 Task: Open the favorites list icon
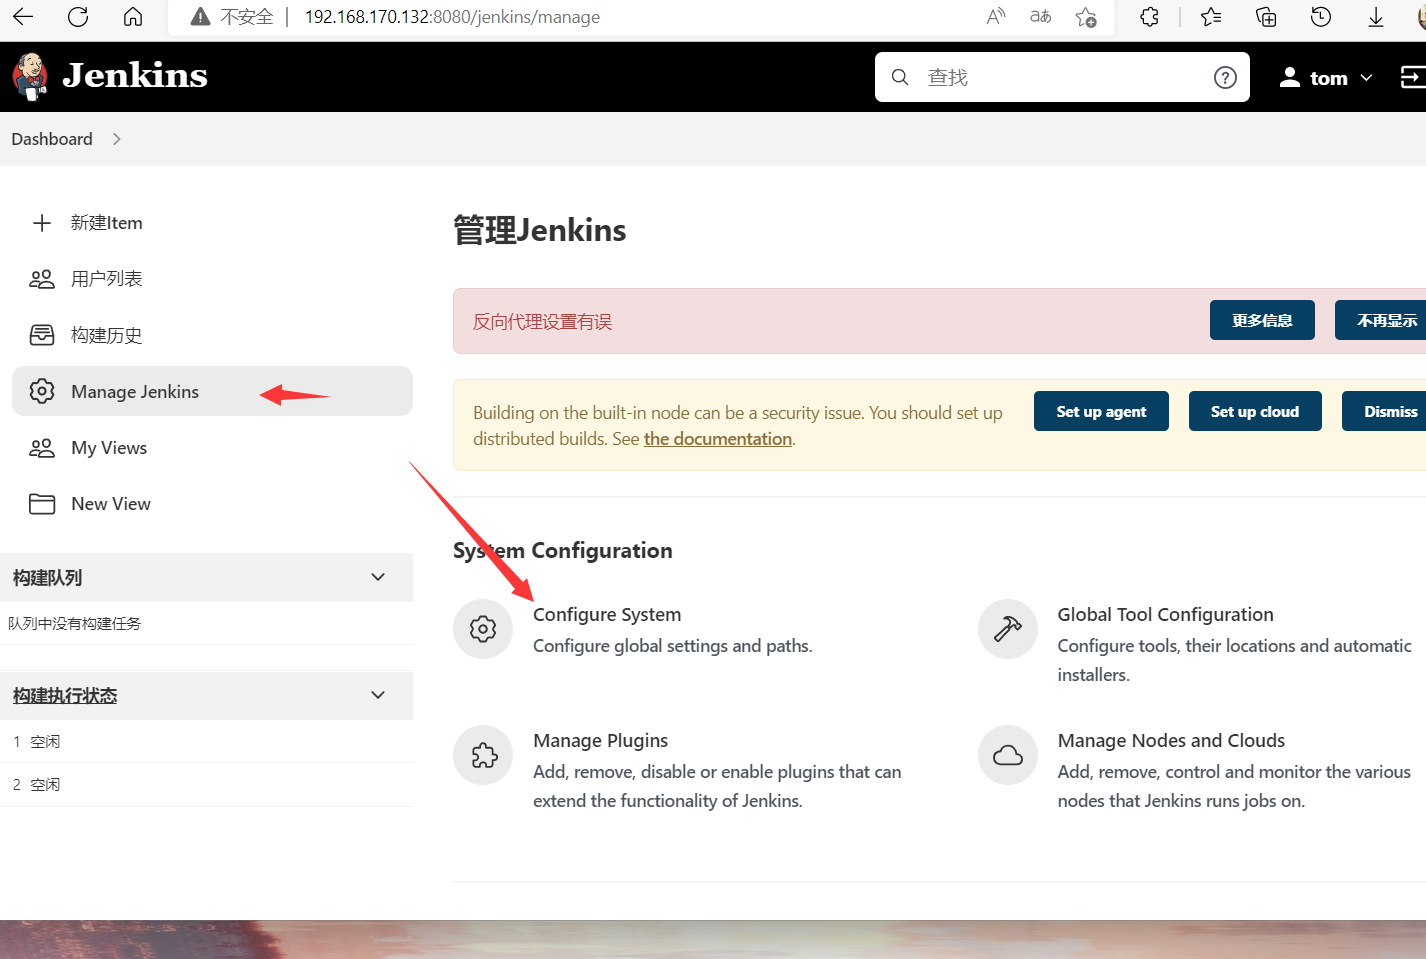click(1211, 16)
